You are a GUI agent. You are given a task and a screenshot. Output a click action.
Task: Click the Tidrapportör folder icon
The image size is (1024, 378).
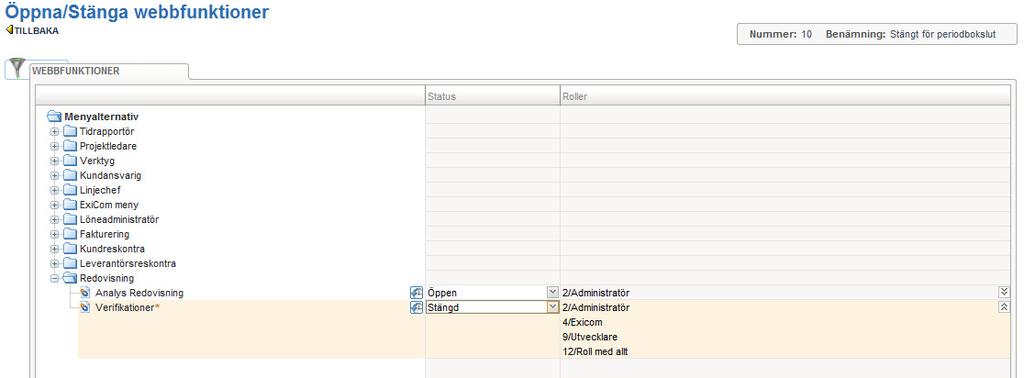click(x=70, y=131)
